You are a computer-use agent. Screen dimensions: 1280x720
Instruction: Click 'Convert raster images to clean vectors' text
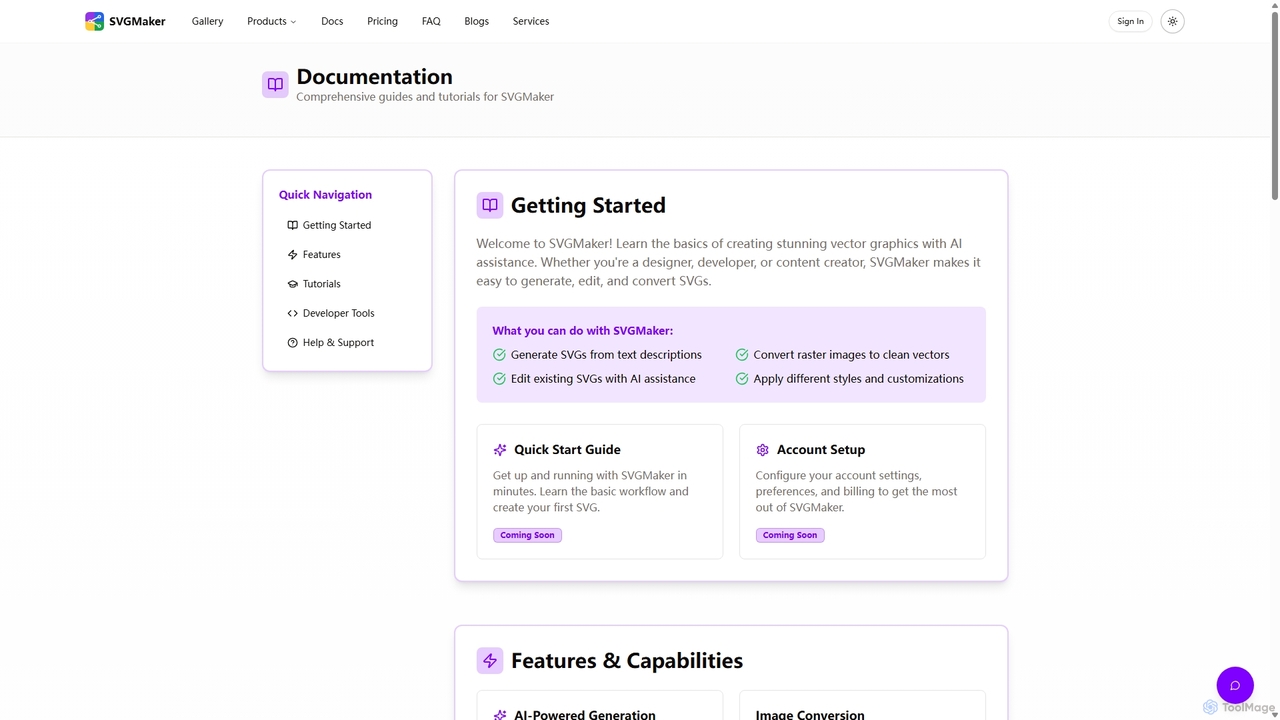point(851,355)
